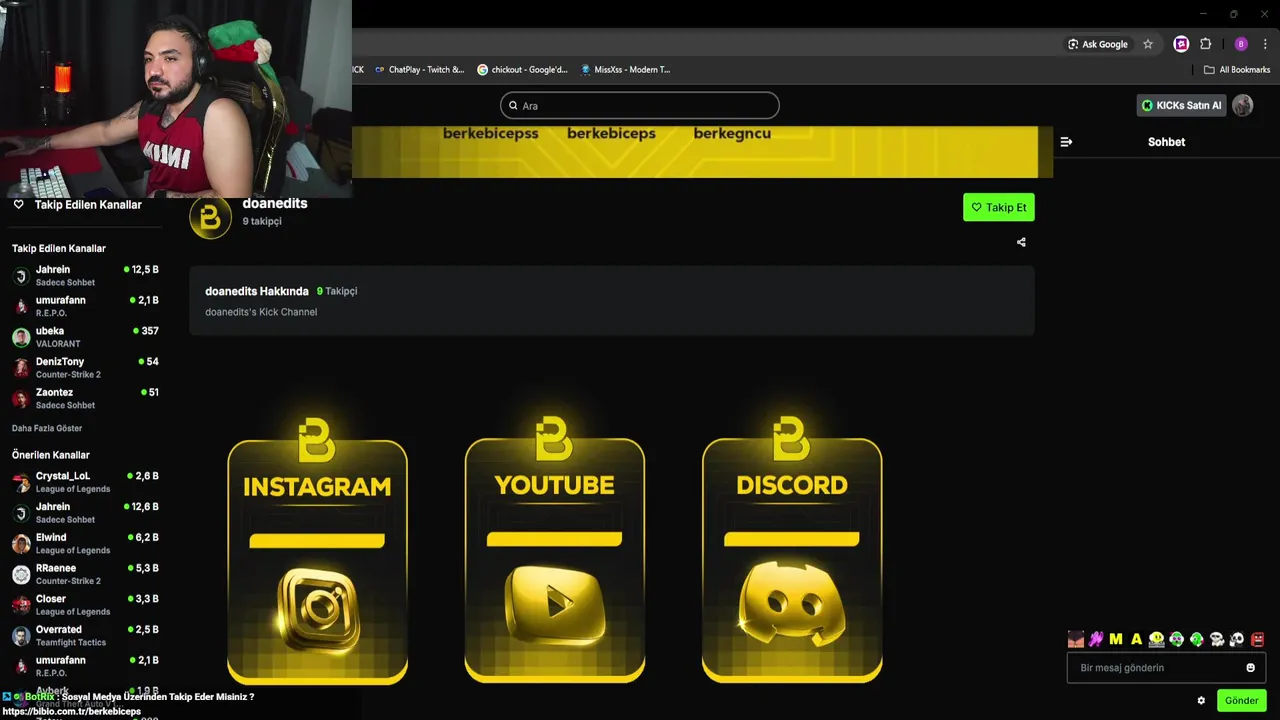Open chat settings gear icon
Screen dimensions: 1280x720
click(1201, 700)
